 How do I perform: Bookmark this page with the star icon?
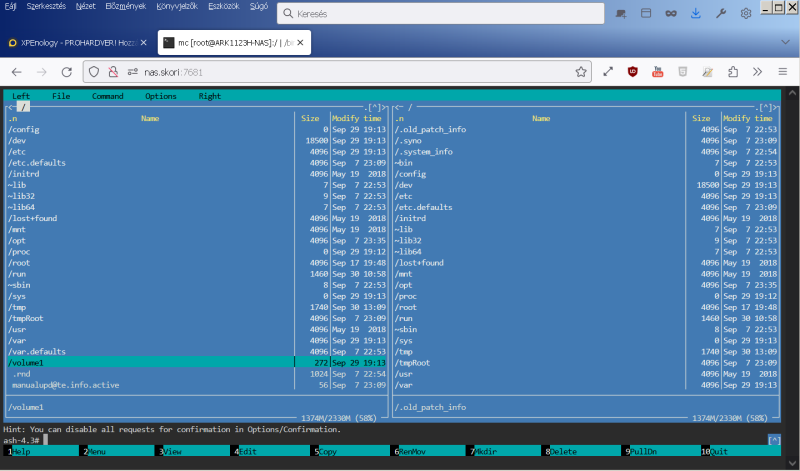581,72
